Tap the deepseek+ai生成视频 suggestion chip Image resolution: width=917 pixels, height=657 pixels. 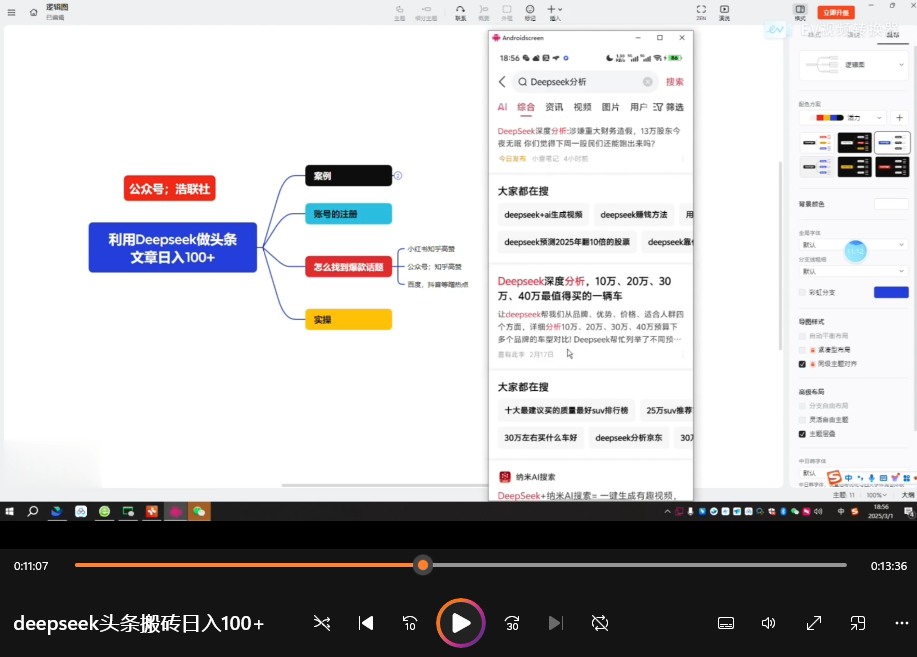(x=543, y=215)
